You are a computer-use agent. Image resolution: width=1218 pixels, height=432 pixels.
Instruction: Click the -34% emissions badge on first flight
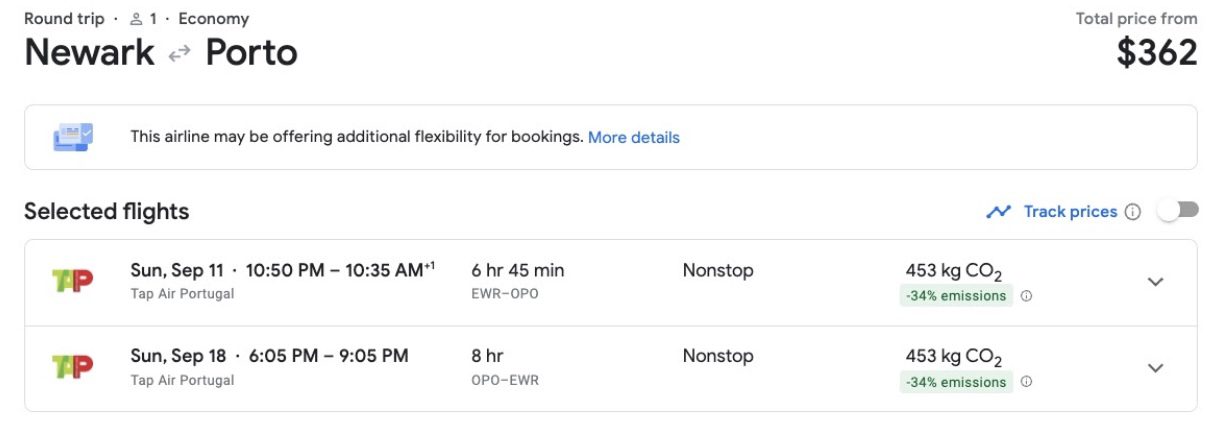click(956, 296)
